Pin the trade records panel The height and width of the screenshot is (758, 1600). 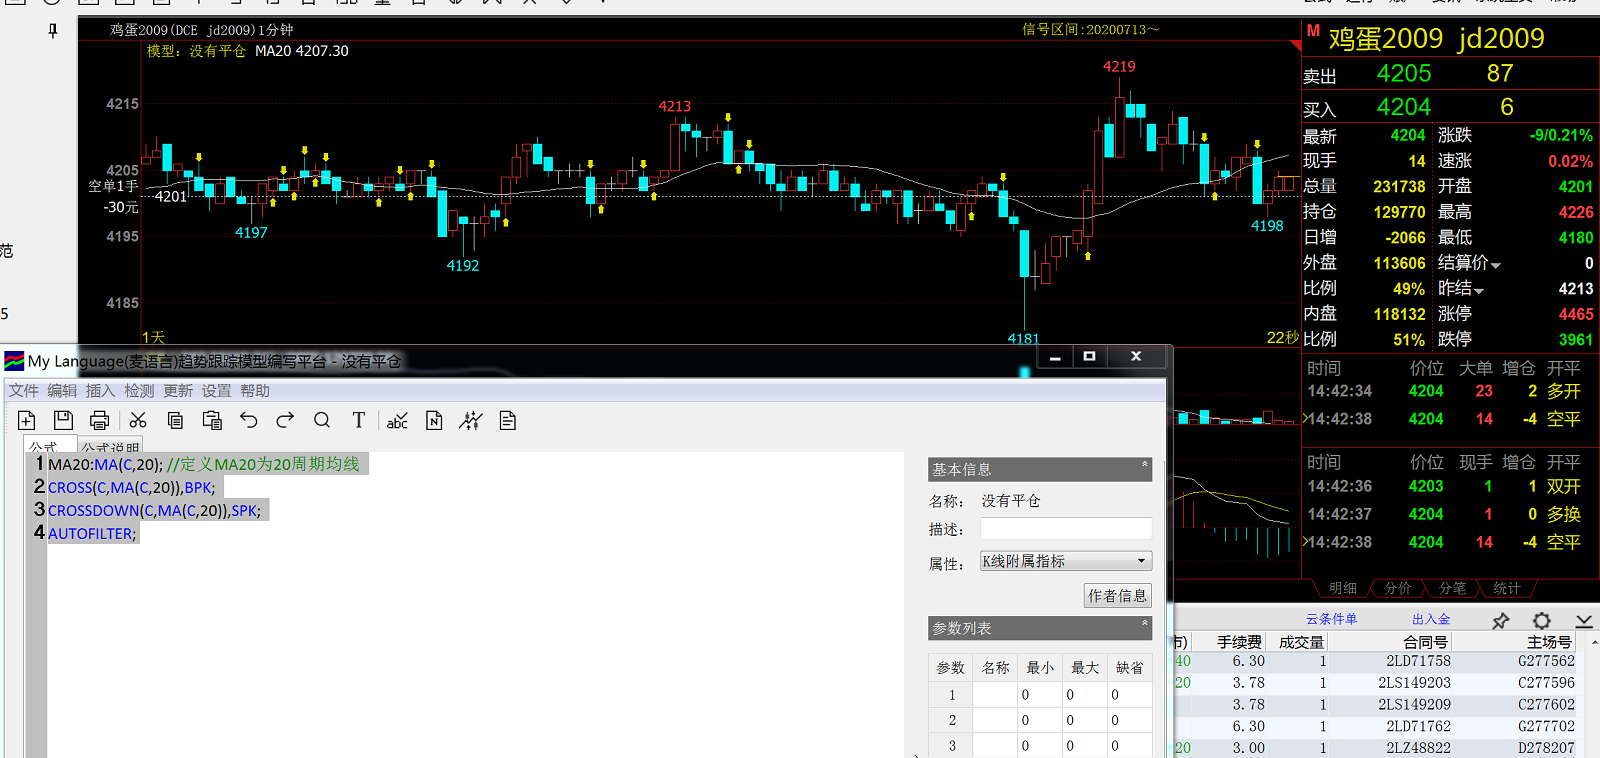point(1500,621)
